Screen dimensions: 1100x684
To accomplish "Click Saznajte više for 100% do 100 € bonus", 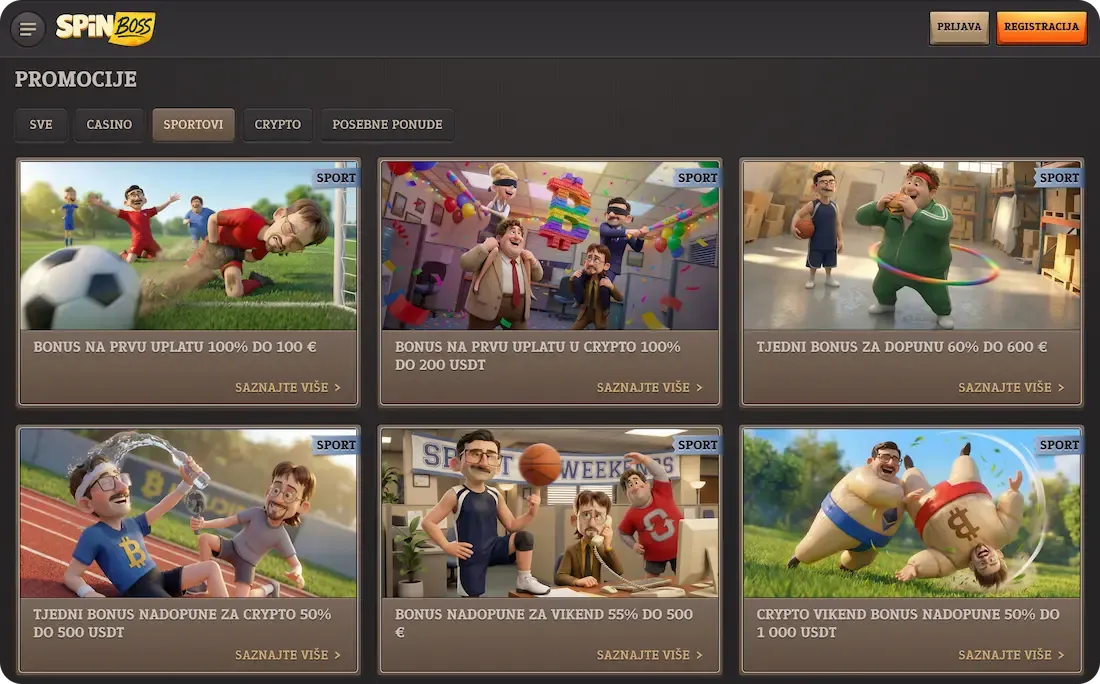I will click(x=288, y=387).
